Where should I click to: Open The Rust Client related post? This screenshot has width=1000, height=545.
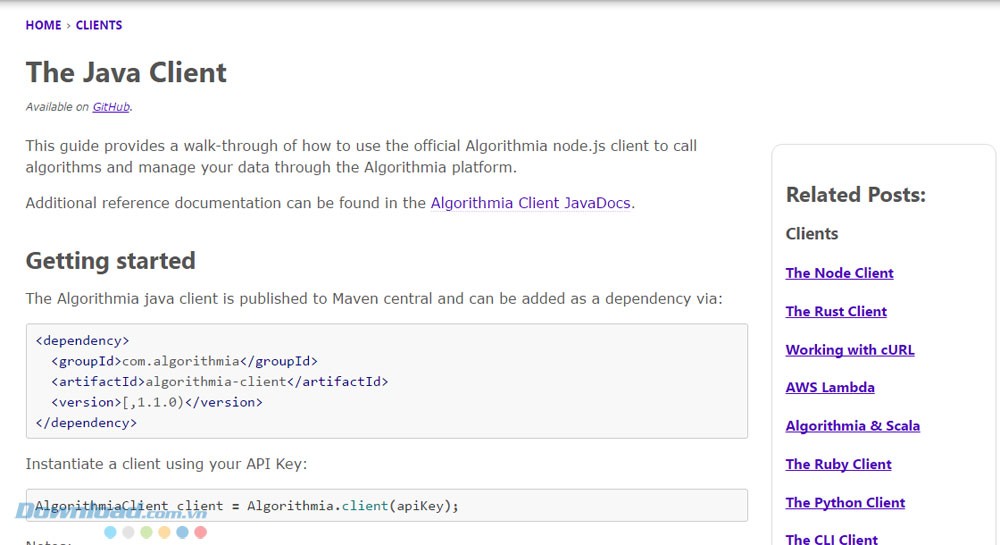(x=836, y=311)
